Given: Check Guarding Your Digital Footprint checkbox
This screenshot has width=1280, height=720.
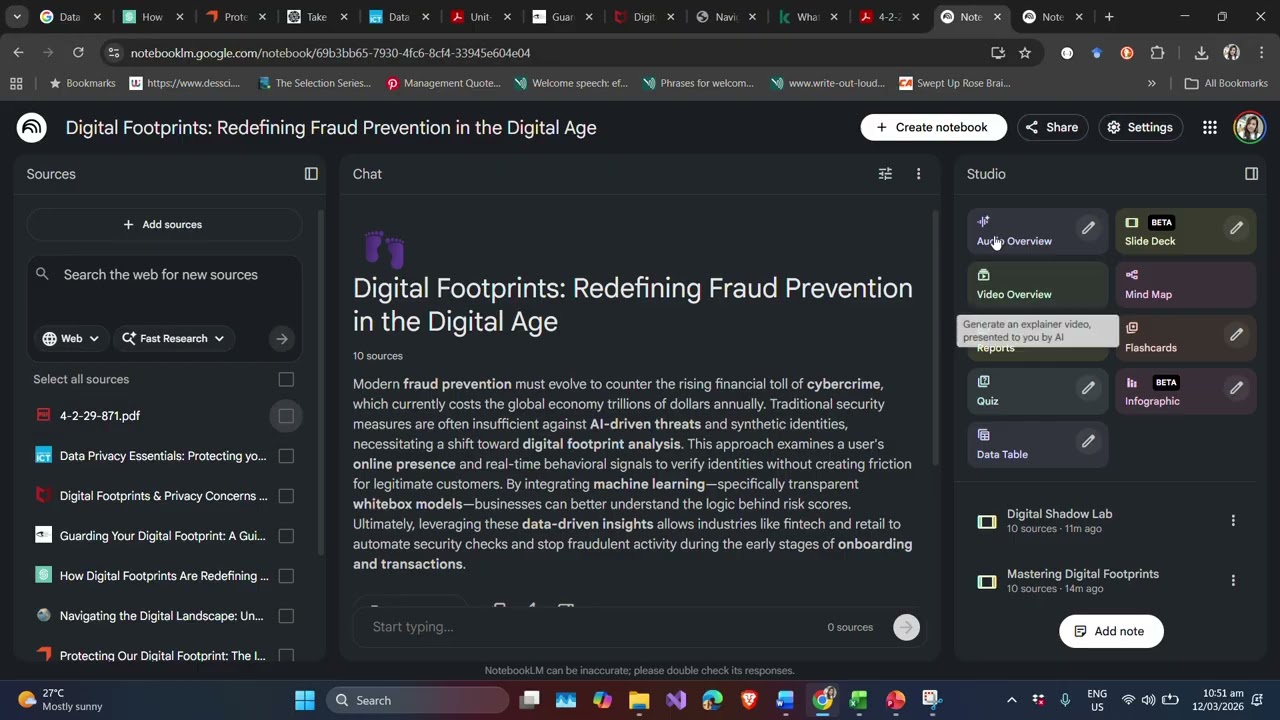Looking at the screenshot, I should pyautogui.click(x=286, y=536).
